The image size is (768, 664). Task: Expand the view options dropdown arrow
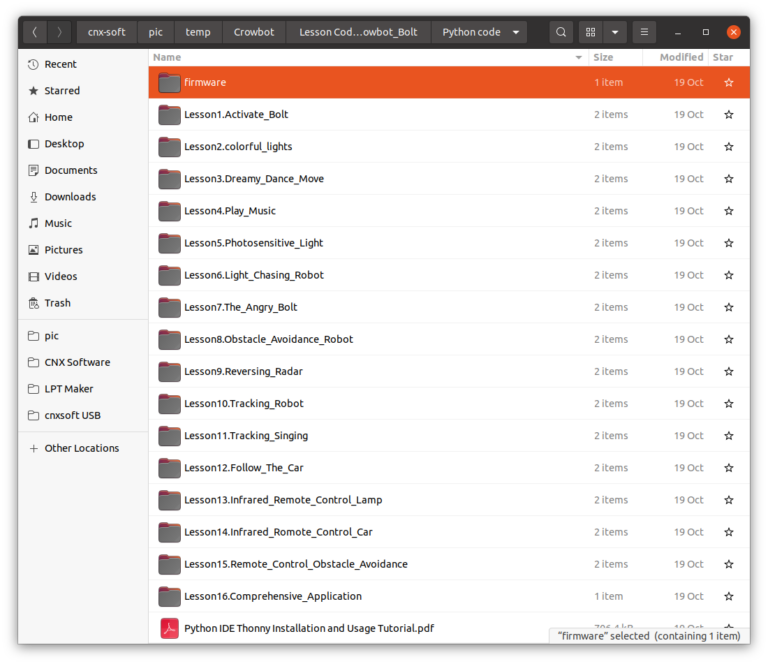pyautogui.click(x=614, y=32)
